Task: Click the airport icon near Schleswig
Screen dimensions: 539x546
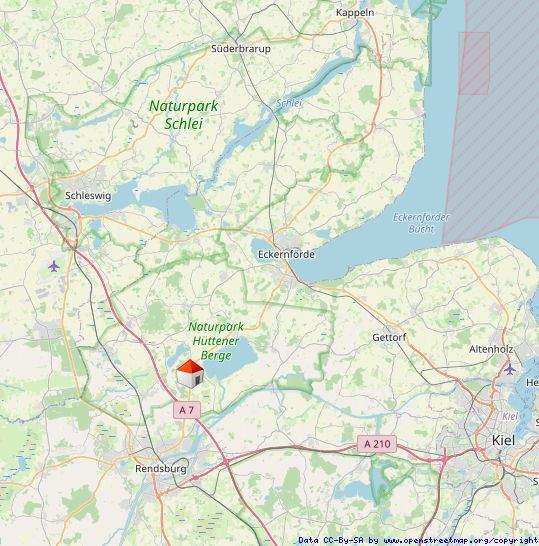Action: (x=54, y=267)
